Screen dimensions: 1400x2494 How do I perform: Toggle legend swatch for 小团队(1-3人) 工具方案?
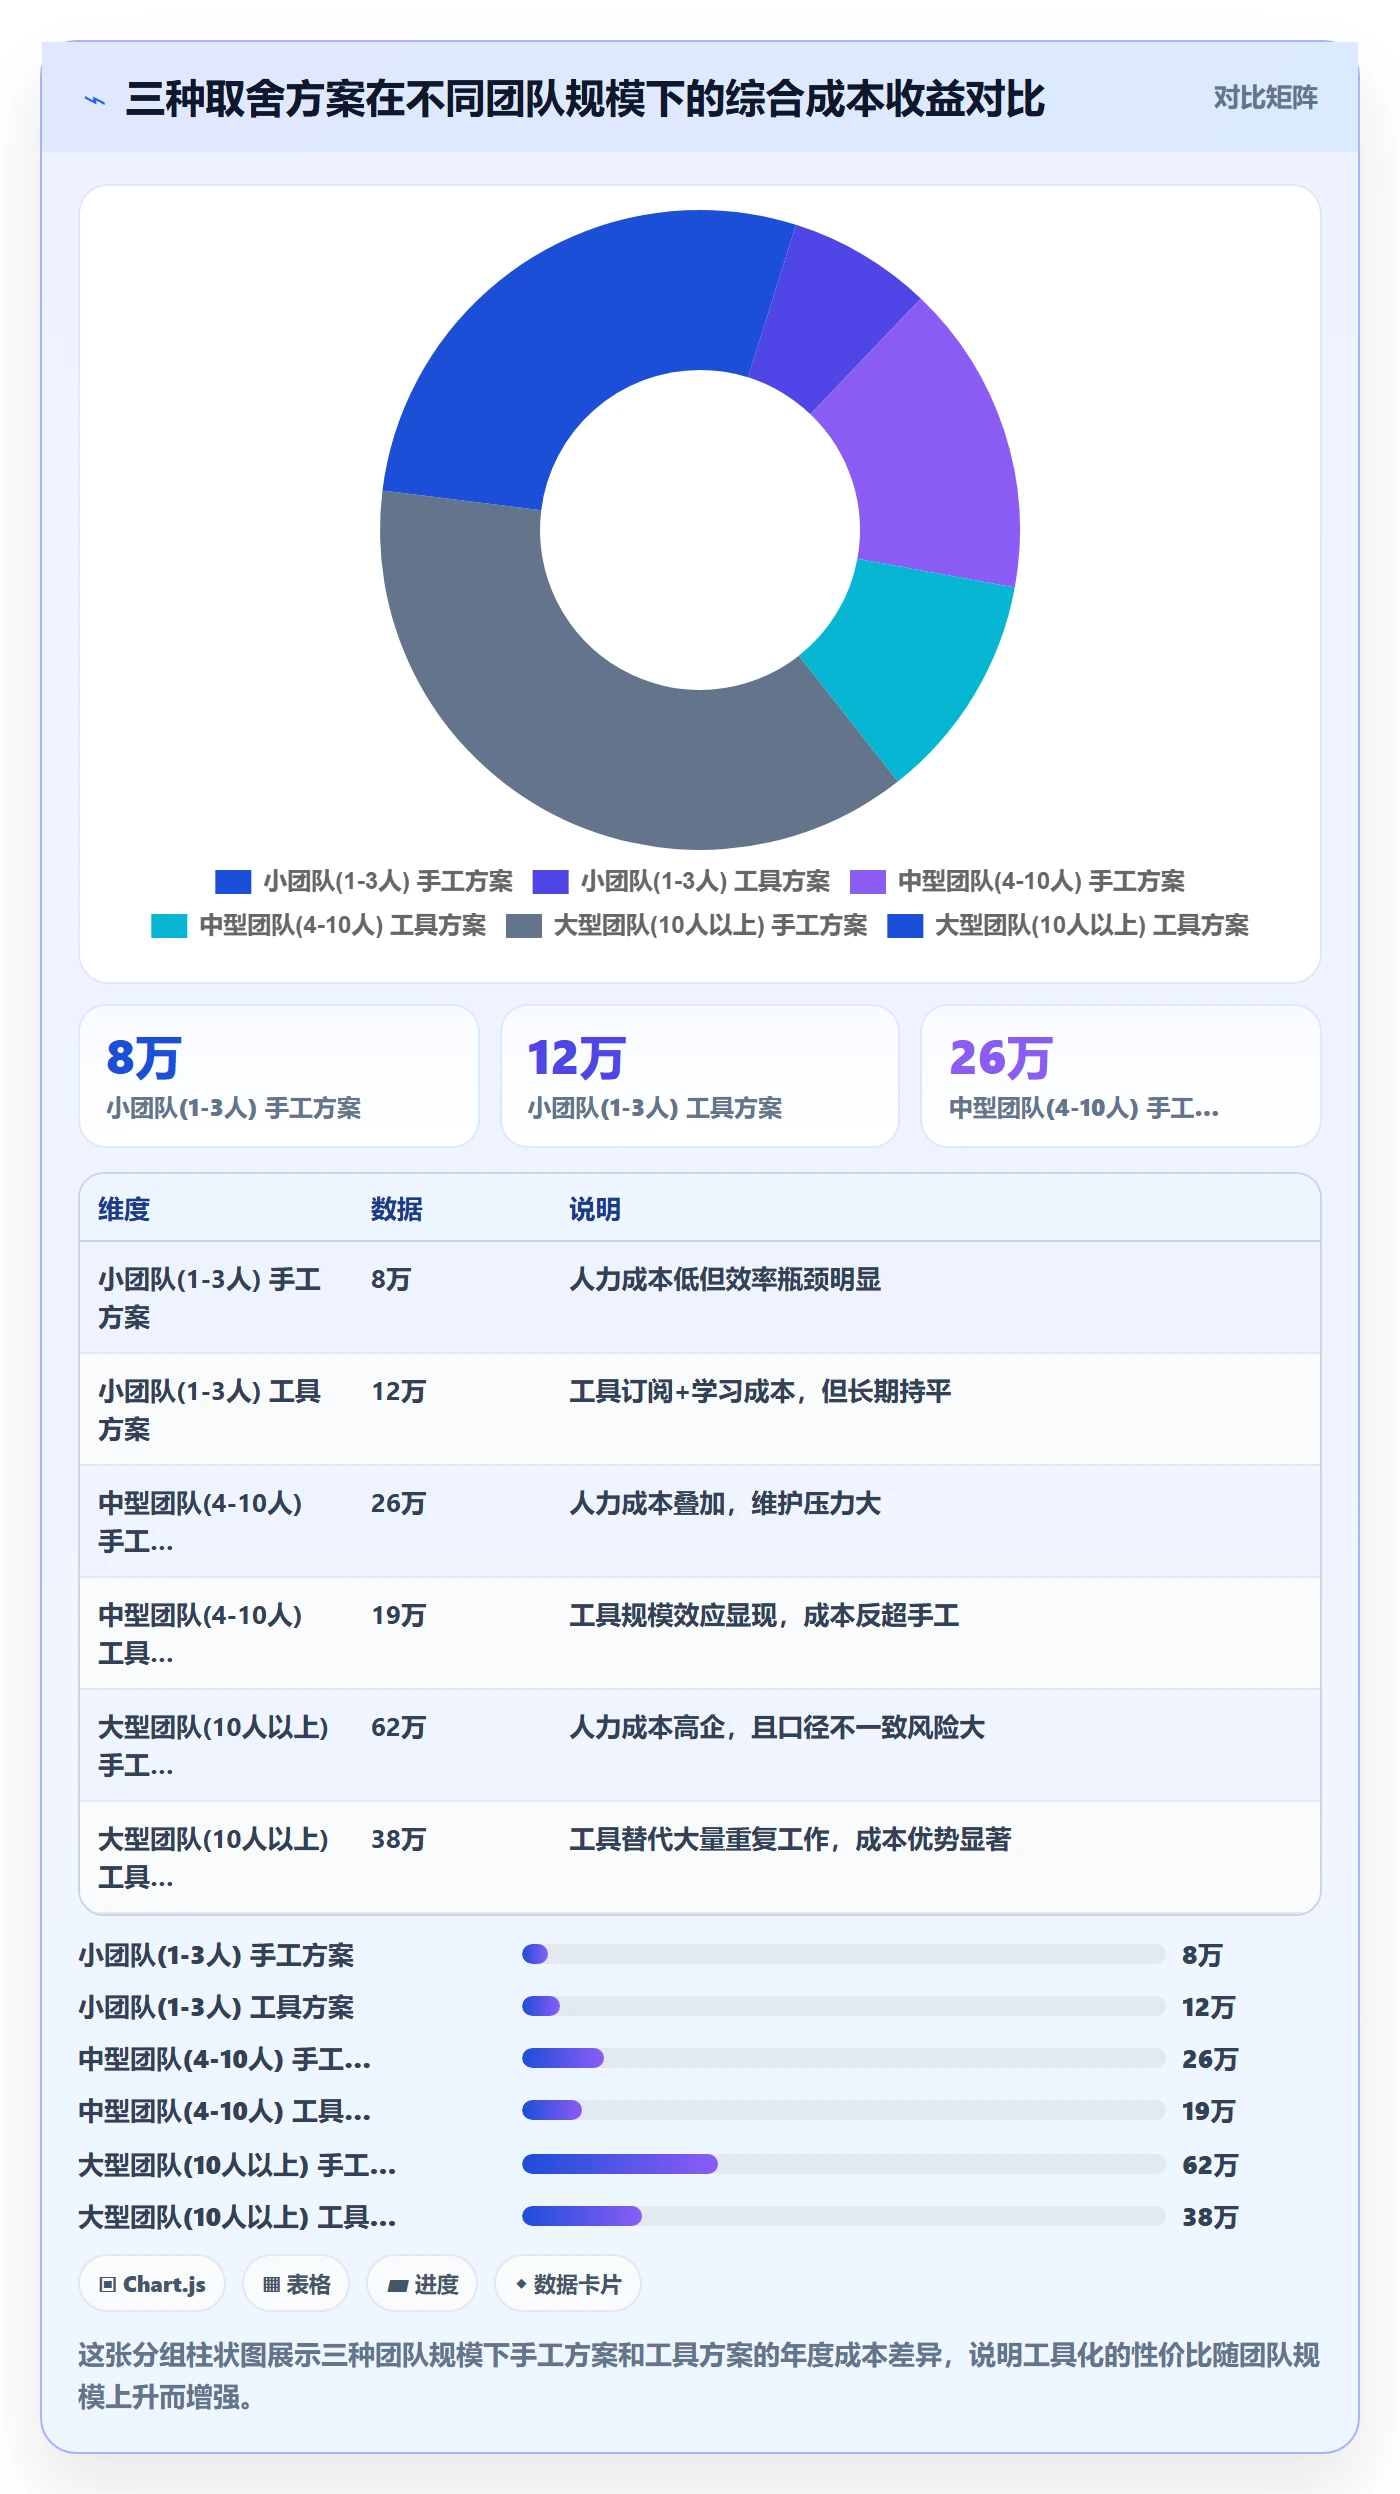point(550,881)
